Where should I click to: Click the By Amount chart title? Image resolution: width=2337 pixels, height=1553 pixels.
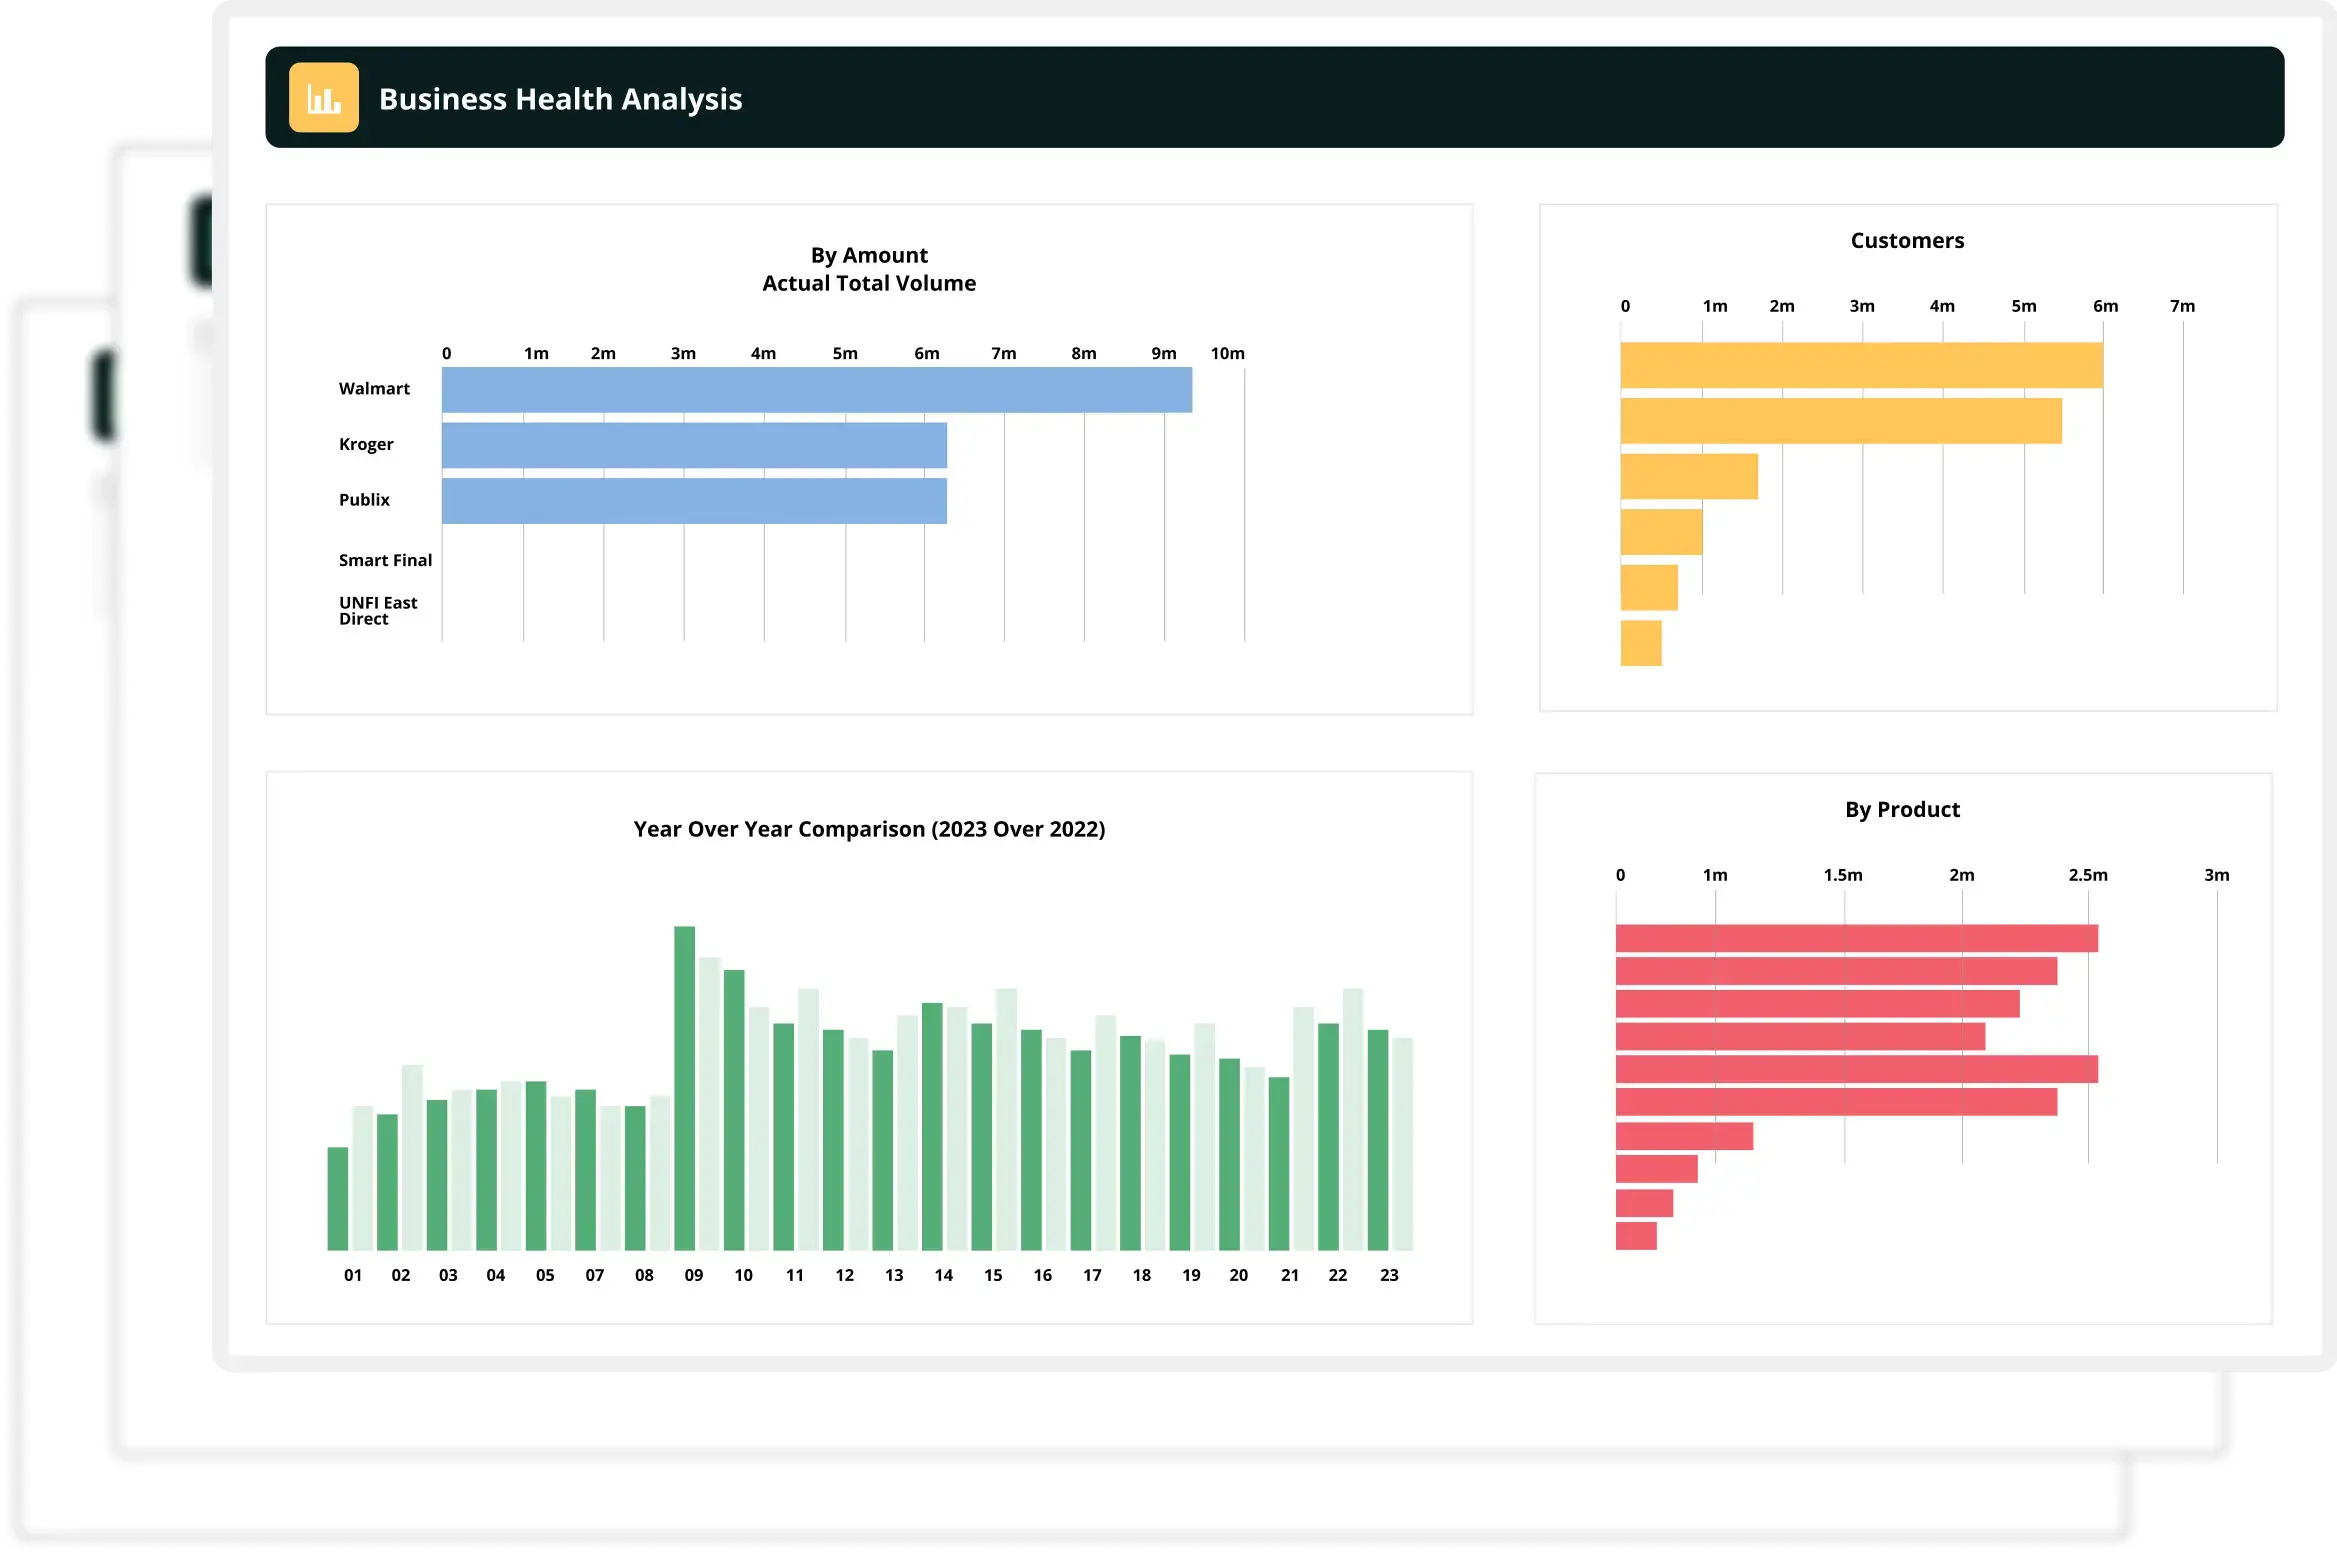pyautogui.click(x=869, y=255)
